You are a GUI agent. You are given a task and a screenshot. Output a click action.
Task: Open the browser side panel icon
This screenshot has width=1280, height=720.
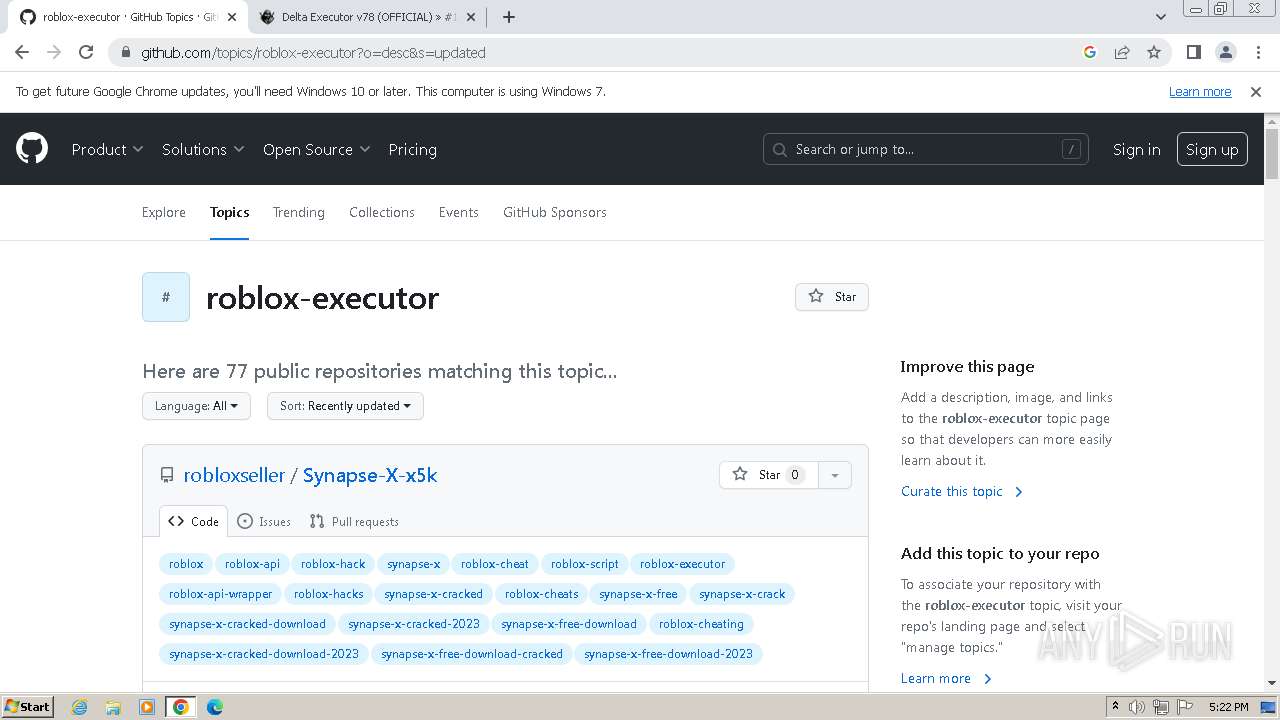[1193, 52]
